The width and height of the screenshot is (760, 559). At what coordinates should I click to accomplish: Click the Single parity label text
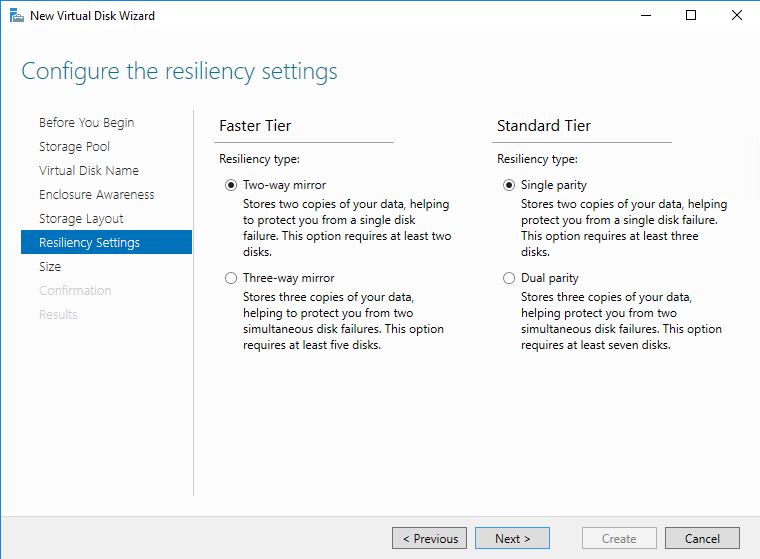(x=554, y=185)
